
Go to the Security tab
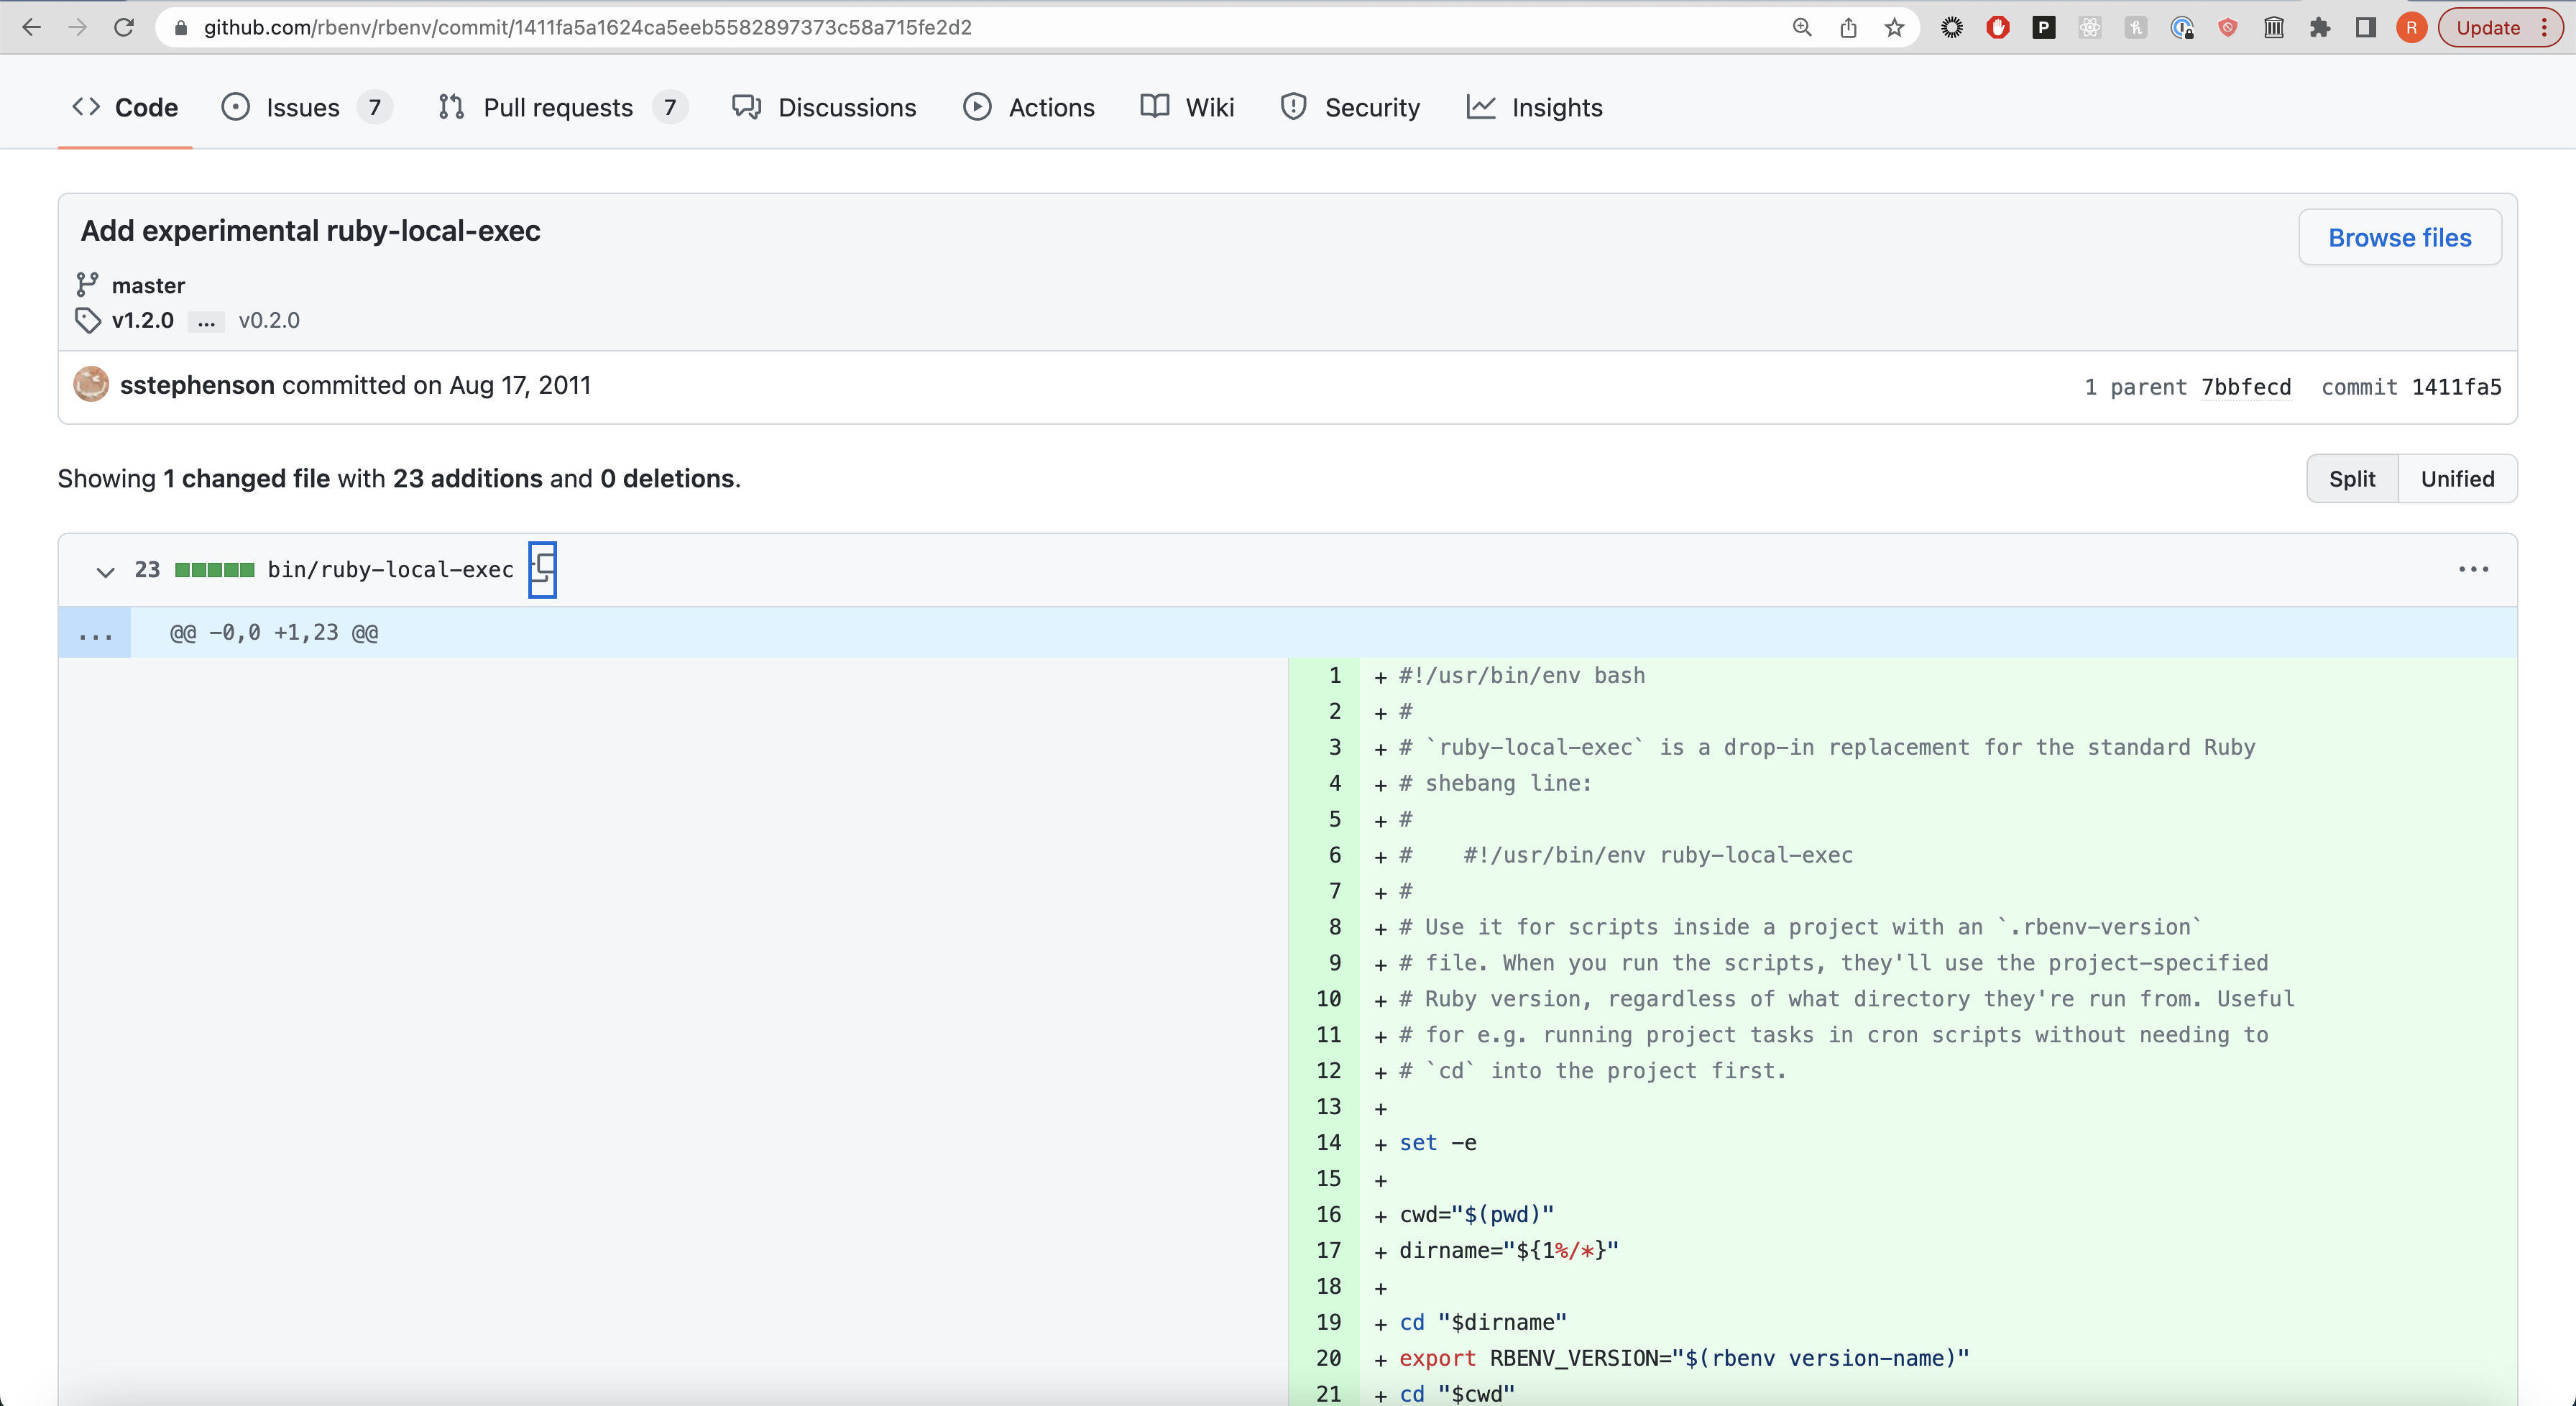click(1350, 107)
